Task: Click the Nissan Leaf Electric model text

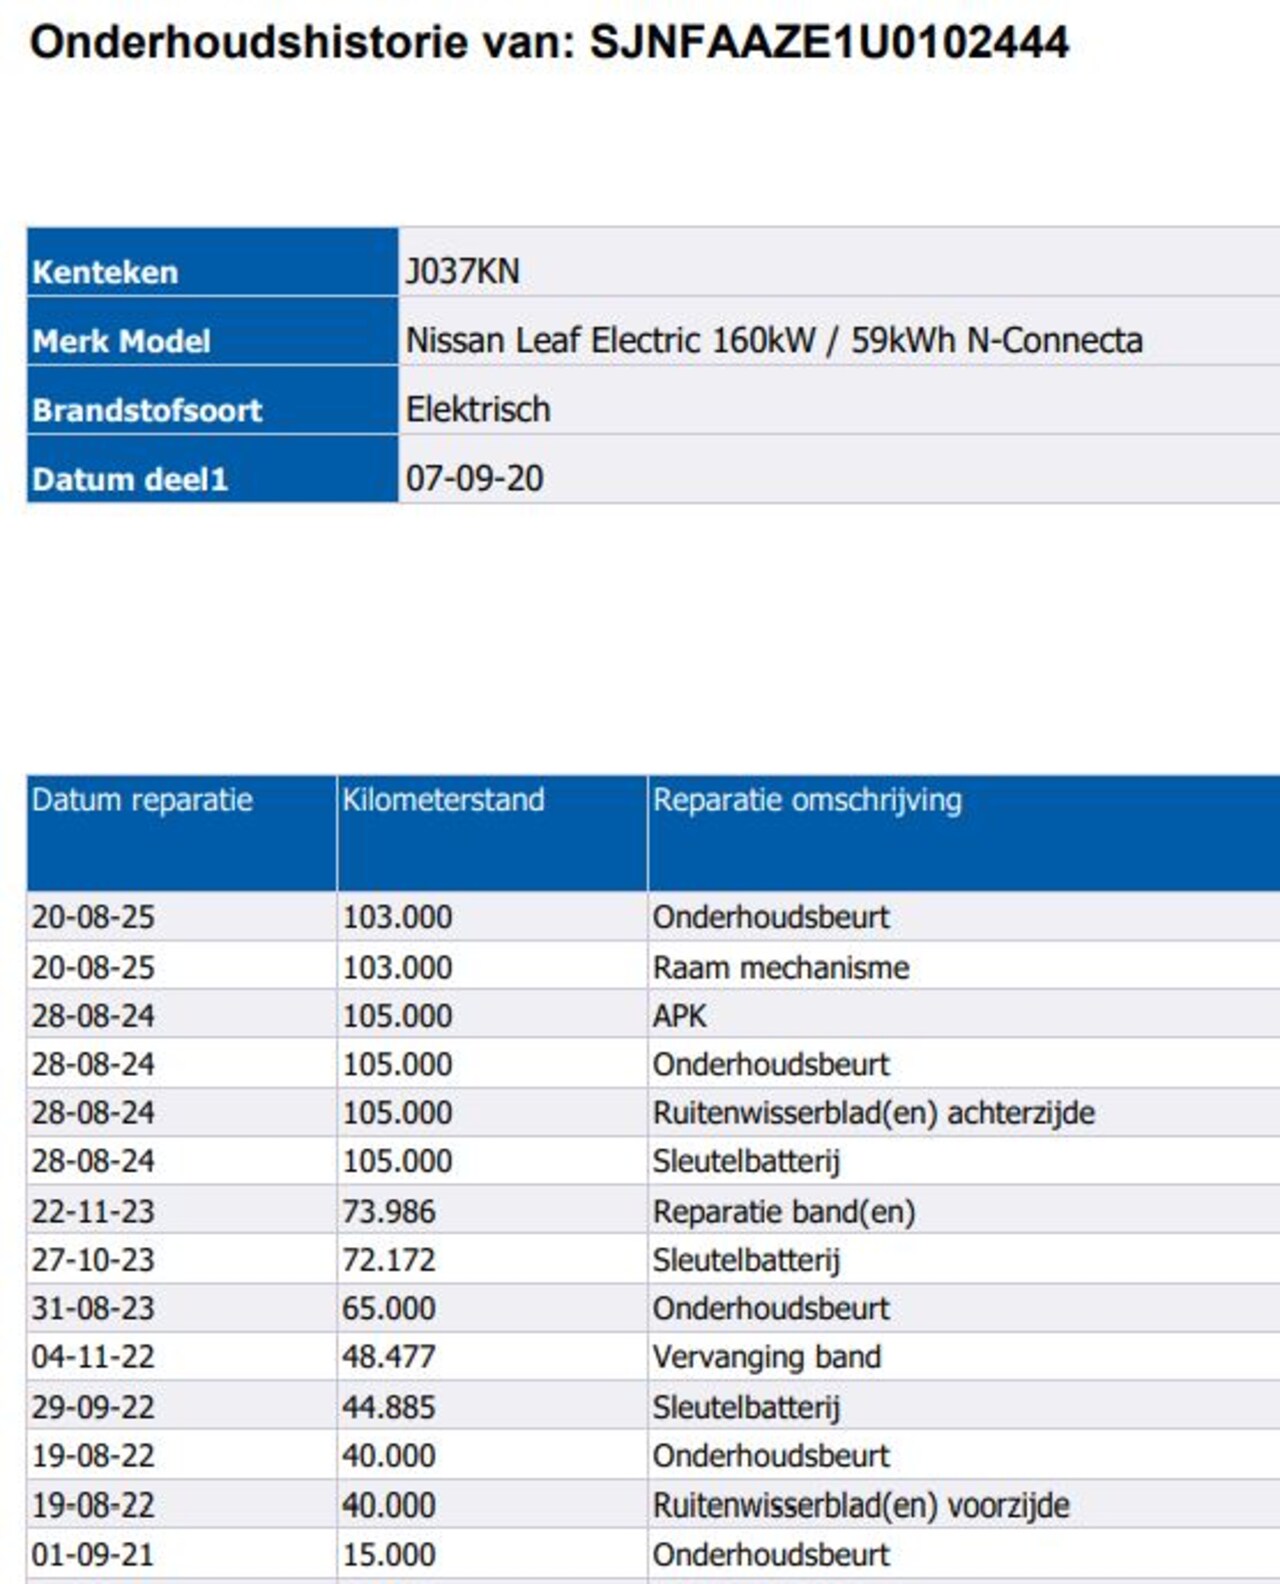Action: 773,341
